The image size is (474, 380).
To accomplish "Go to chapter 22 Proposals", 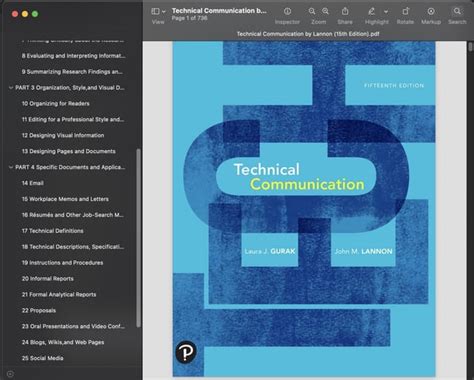I will pyautogui.click(x=39, y=310).
